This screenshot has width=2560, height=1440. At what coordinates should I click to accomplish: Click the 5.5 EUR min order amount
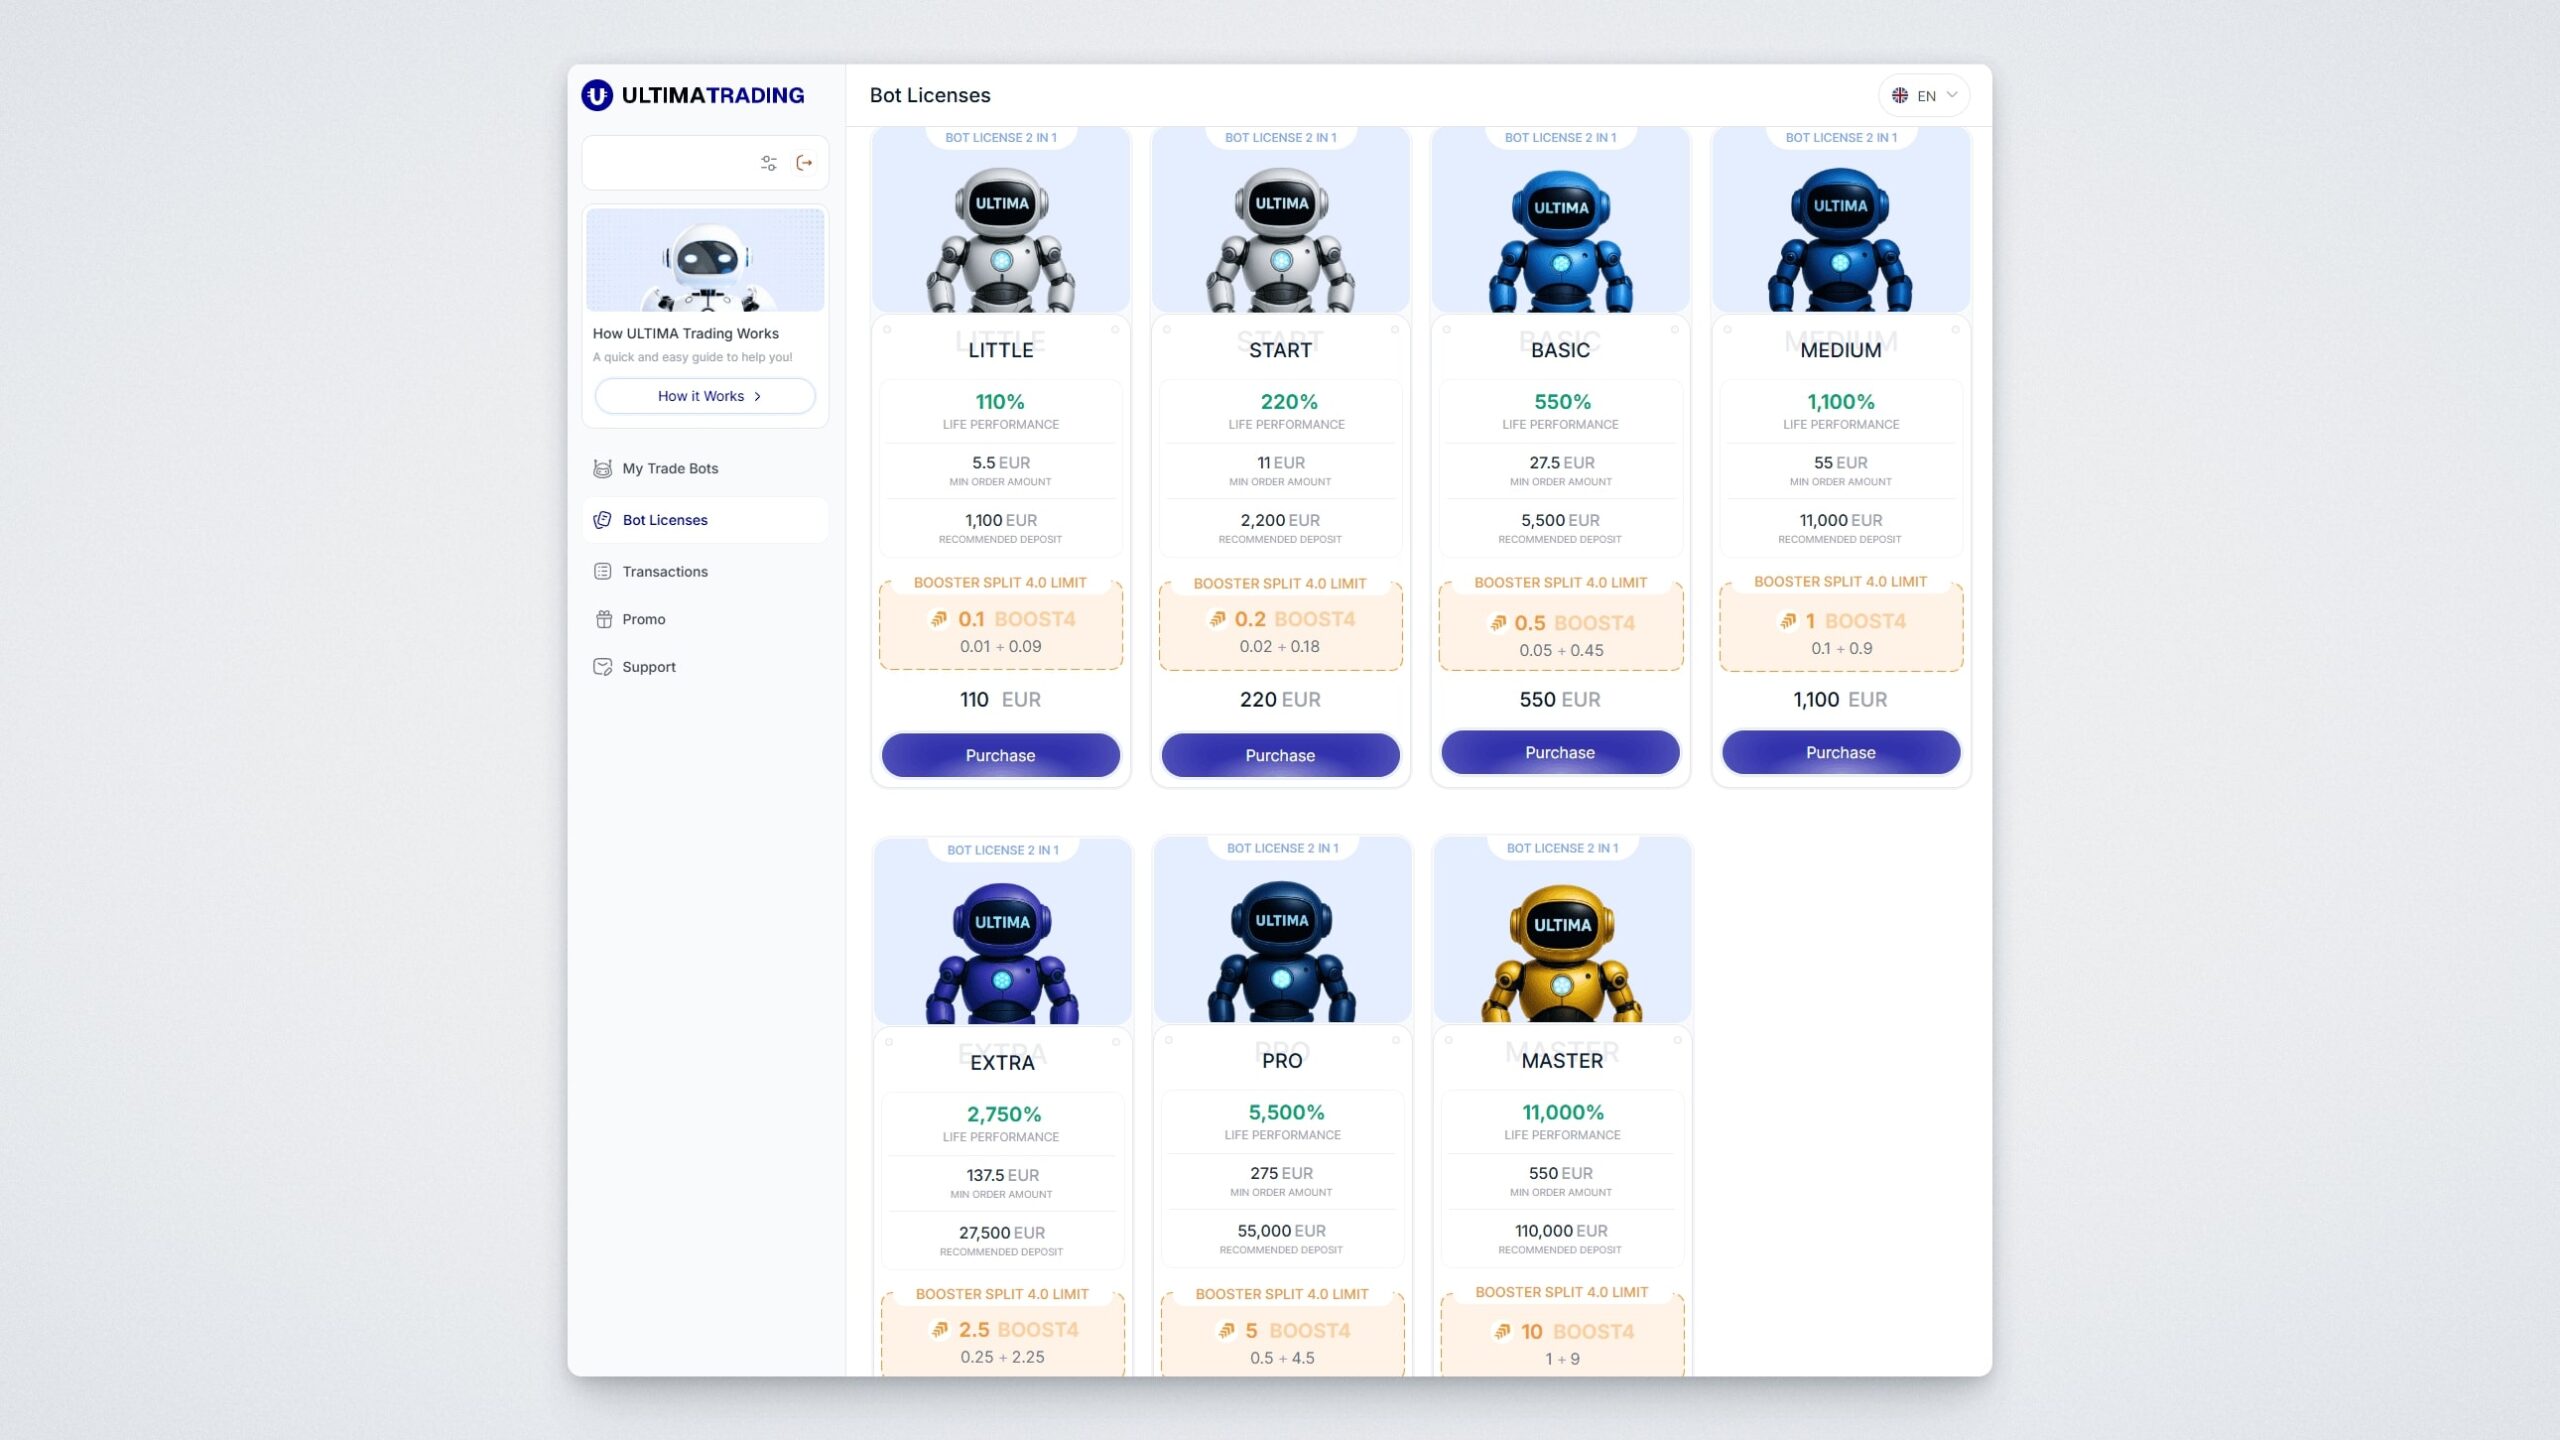coord(1000,463)
